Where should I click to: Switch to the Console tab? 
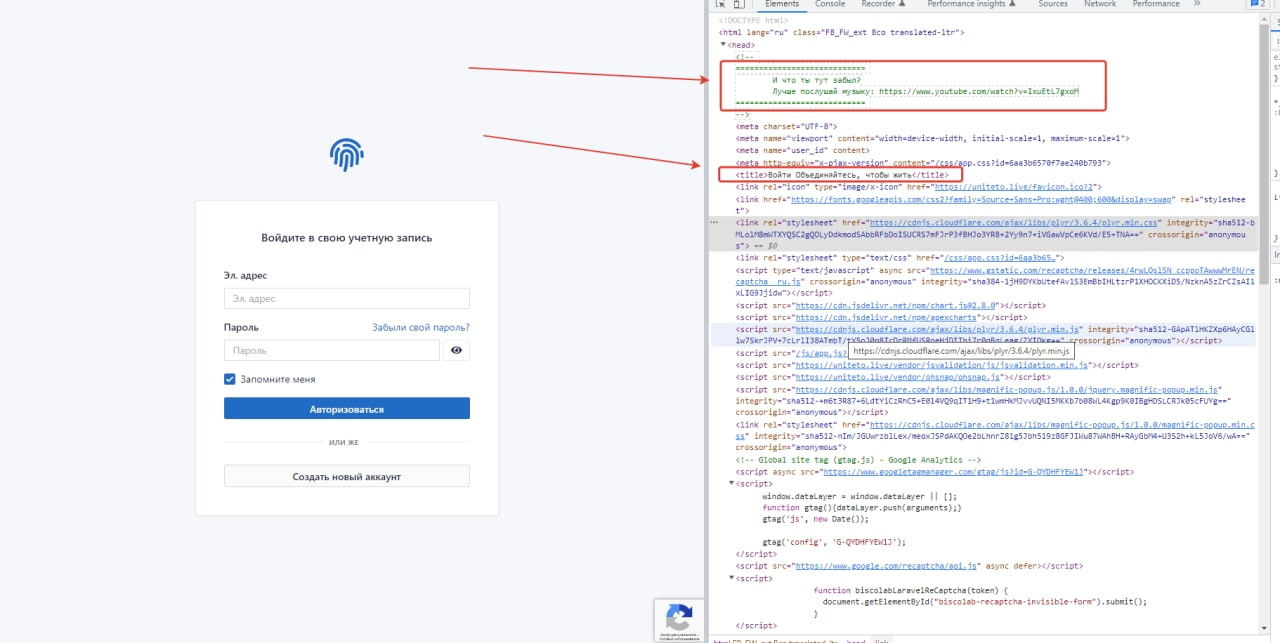[x=830, y=4]
